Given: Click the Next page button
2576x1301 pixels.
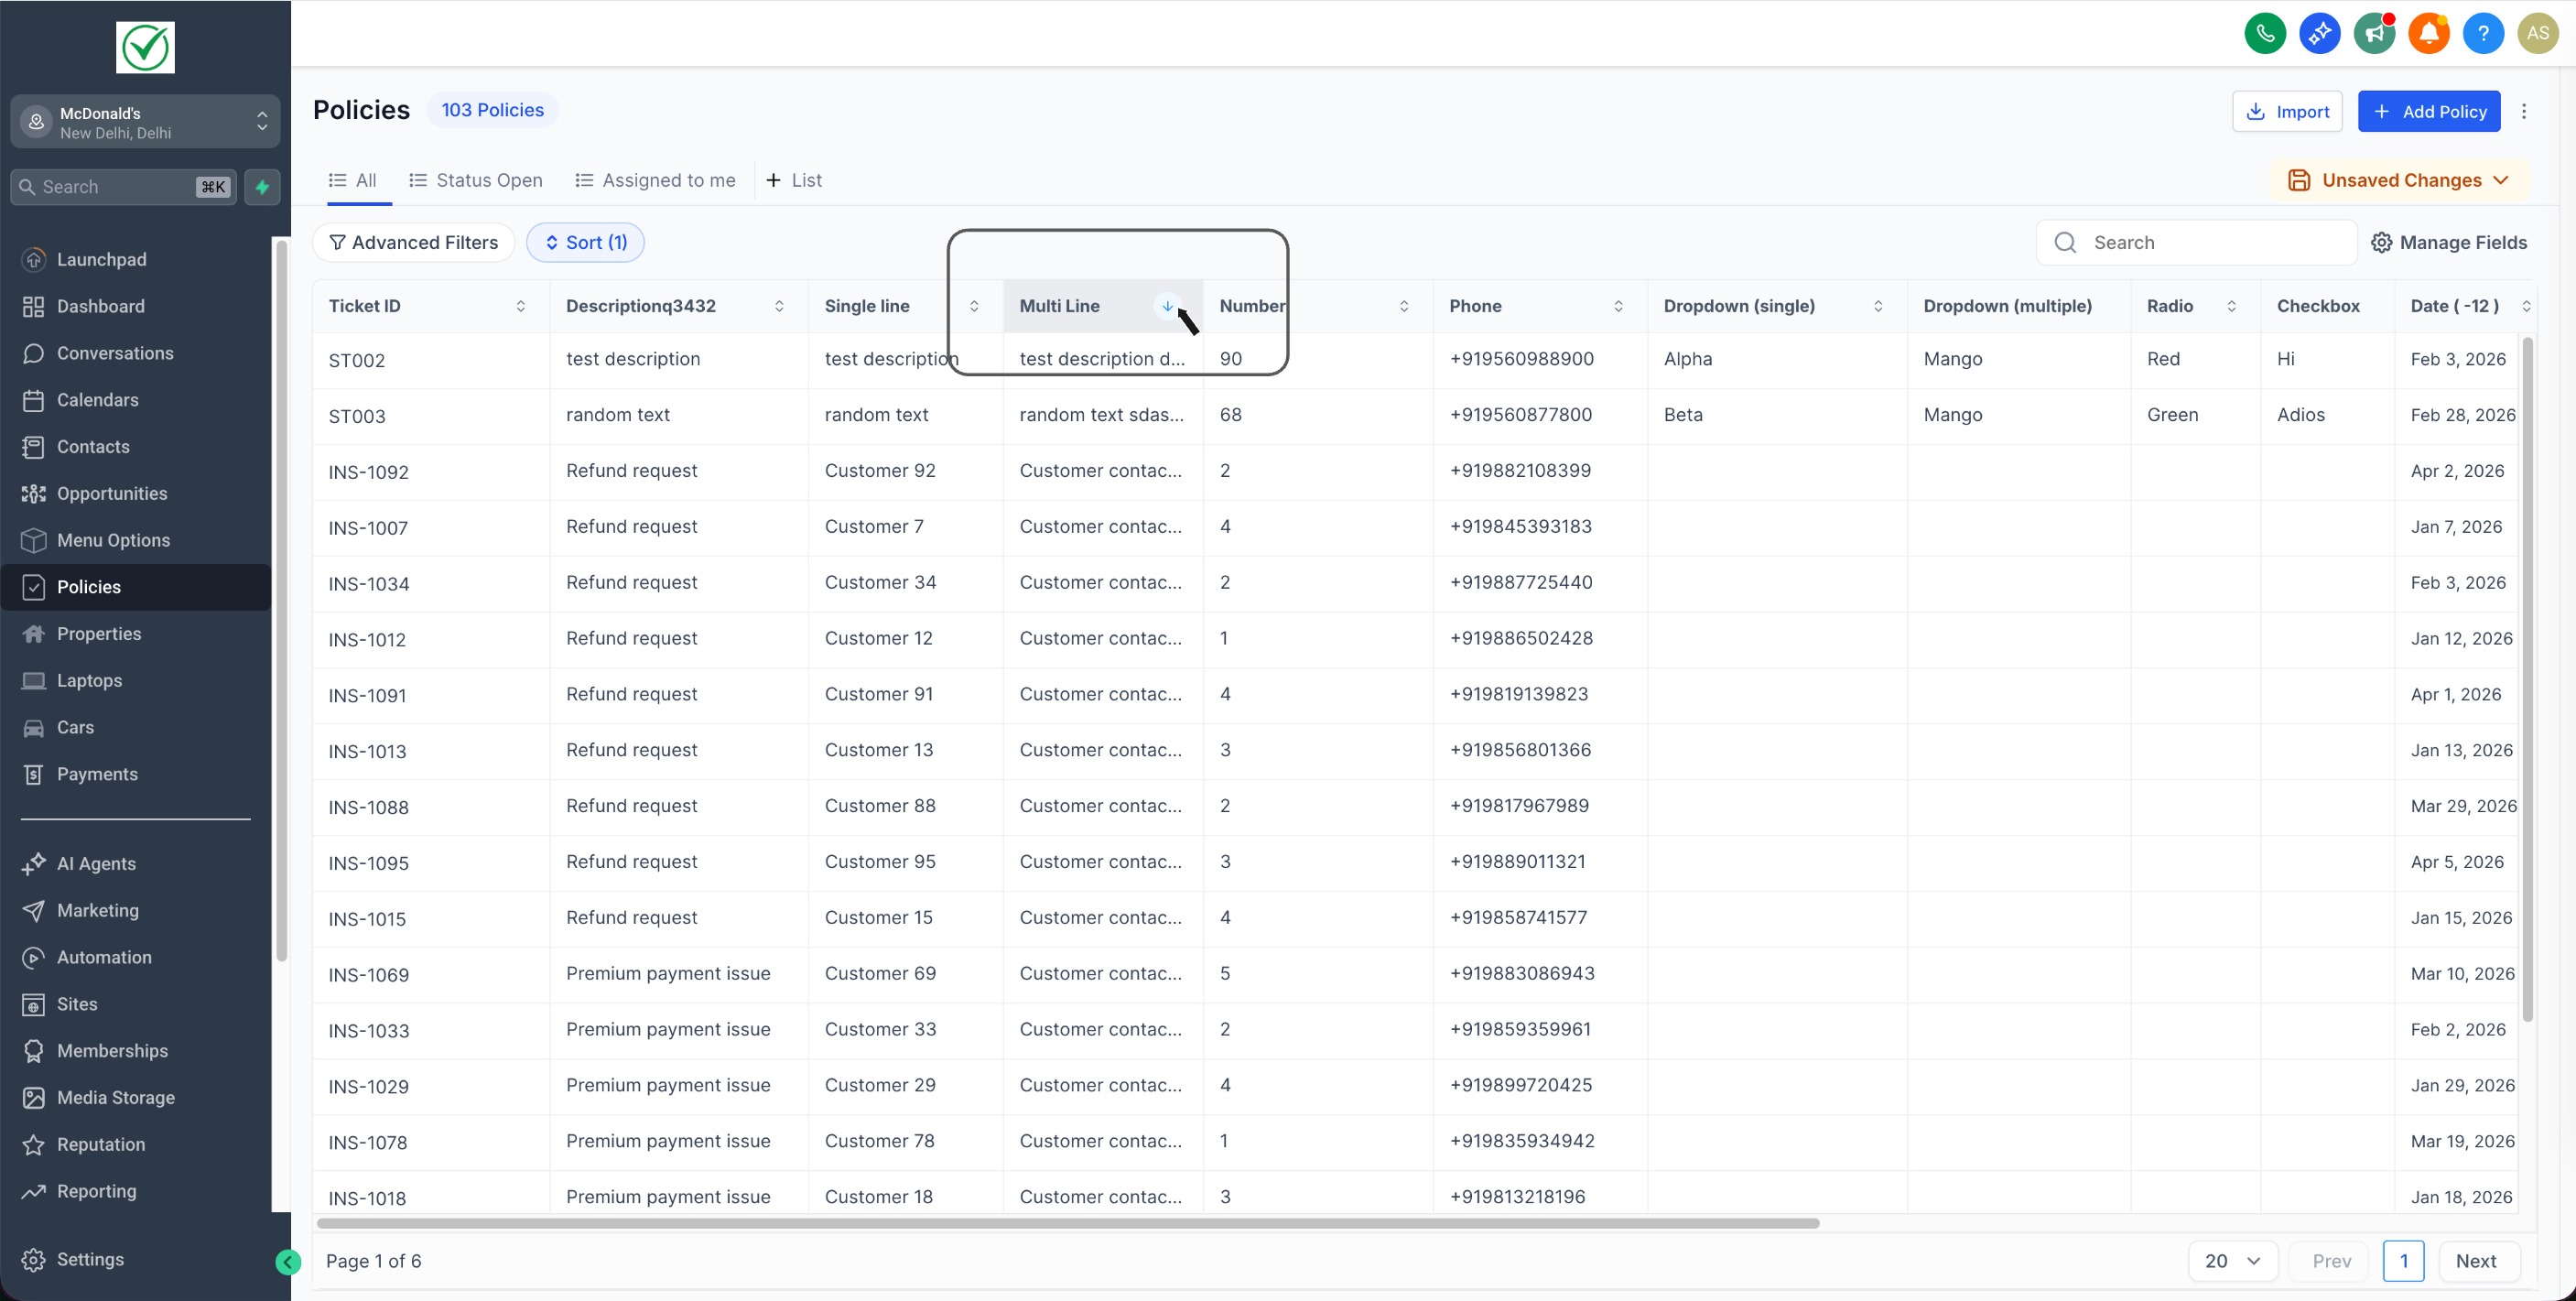Looking at the screenshot, I should [x=2476, y=1261].
